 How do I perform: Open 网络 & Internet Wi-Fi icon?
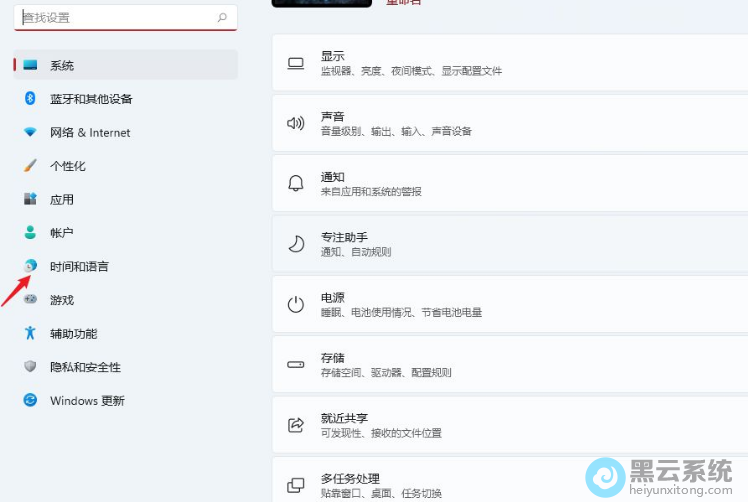tap(30, 132)
